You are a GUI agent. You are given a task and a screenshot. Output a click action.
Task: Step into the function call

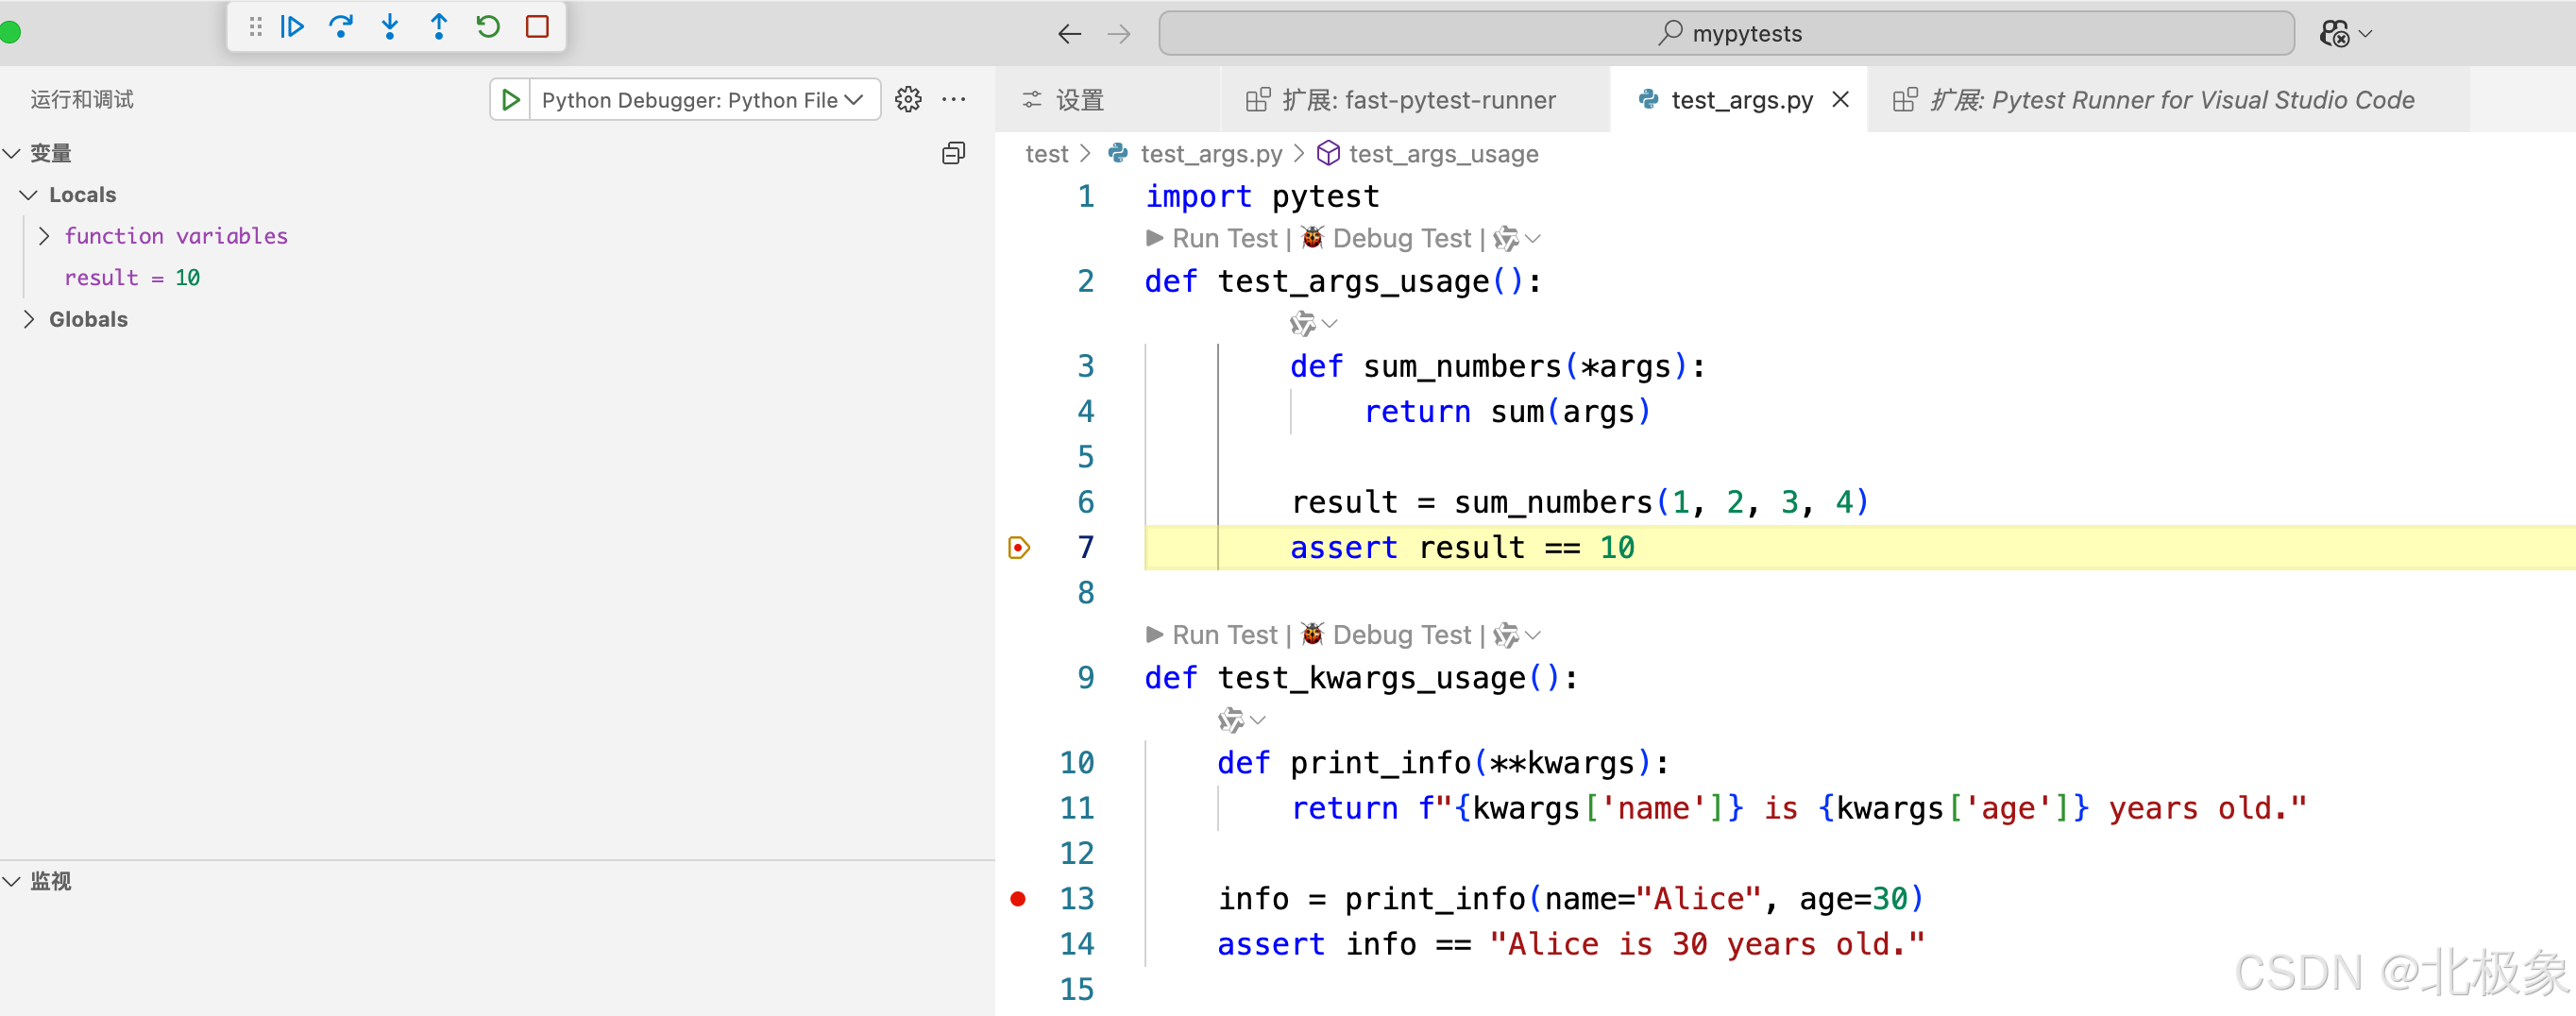[x=390, y=27]
